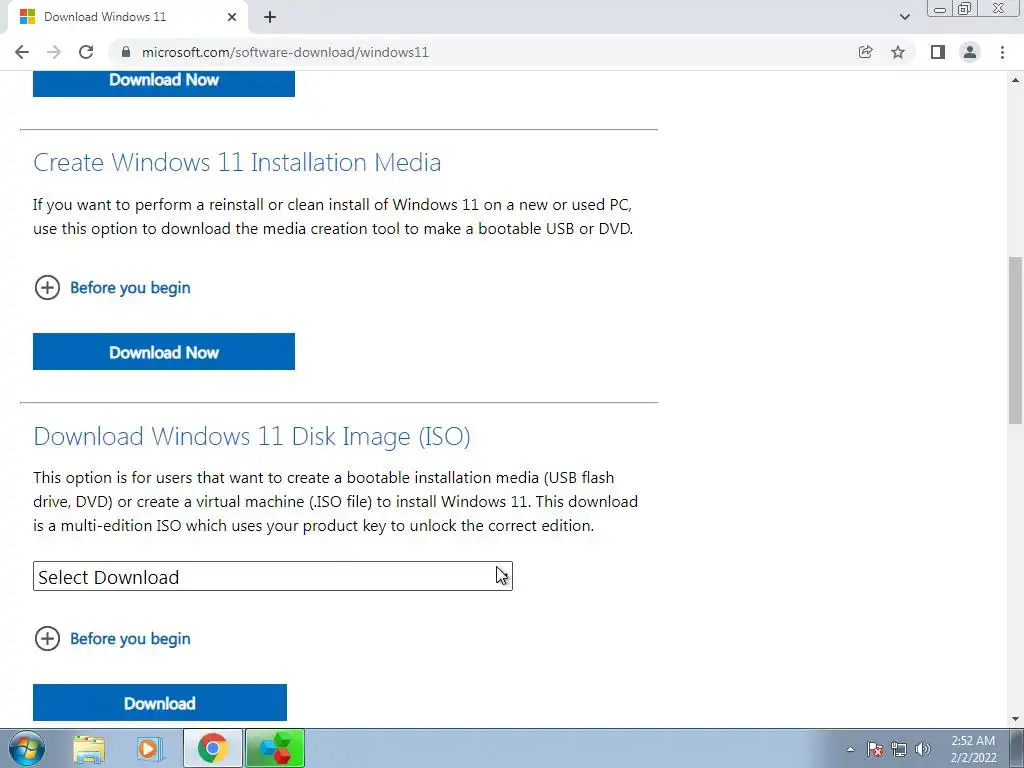Image resolution: width=1024 pixels, height=768 pixels.
Task: Reload the page with refresh icon
Action: [x=86, y=52]
